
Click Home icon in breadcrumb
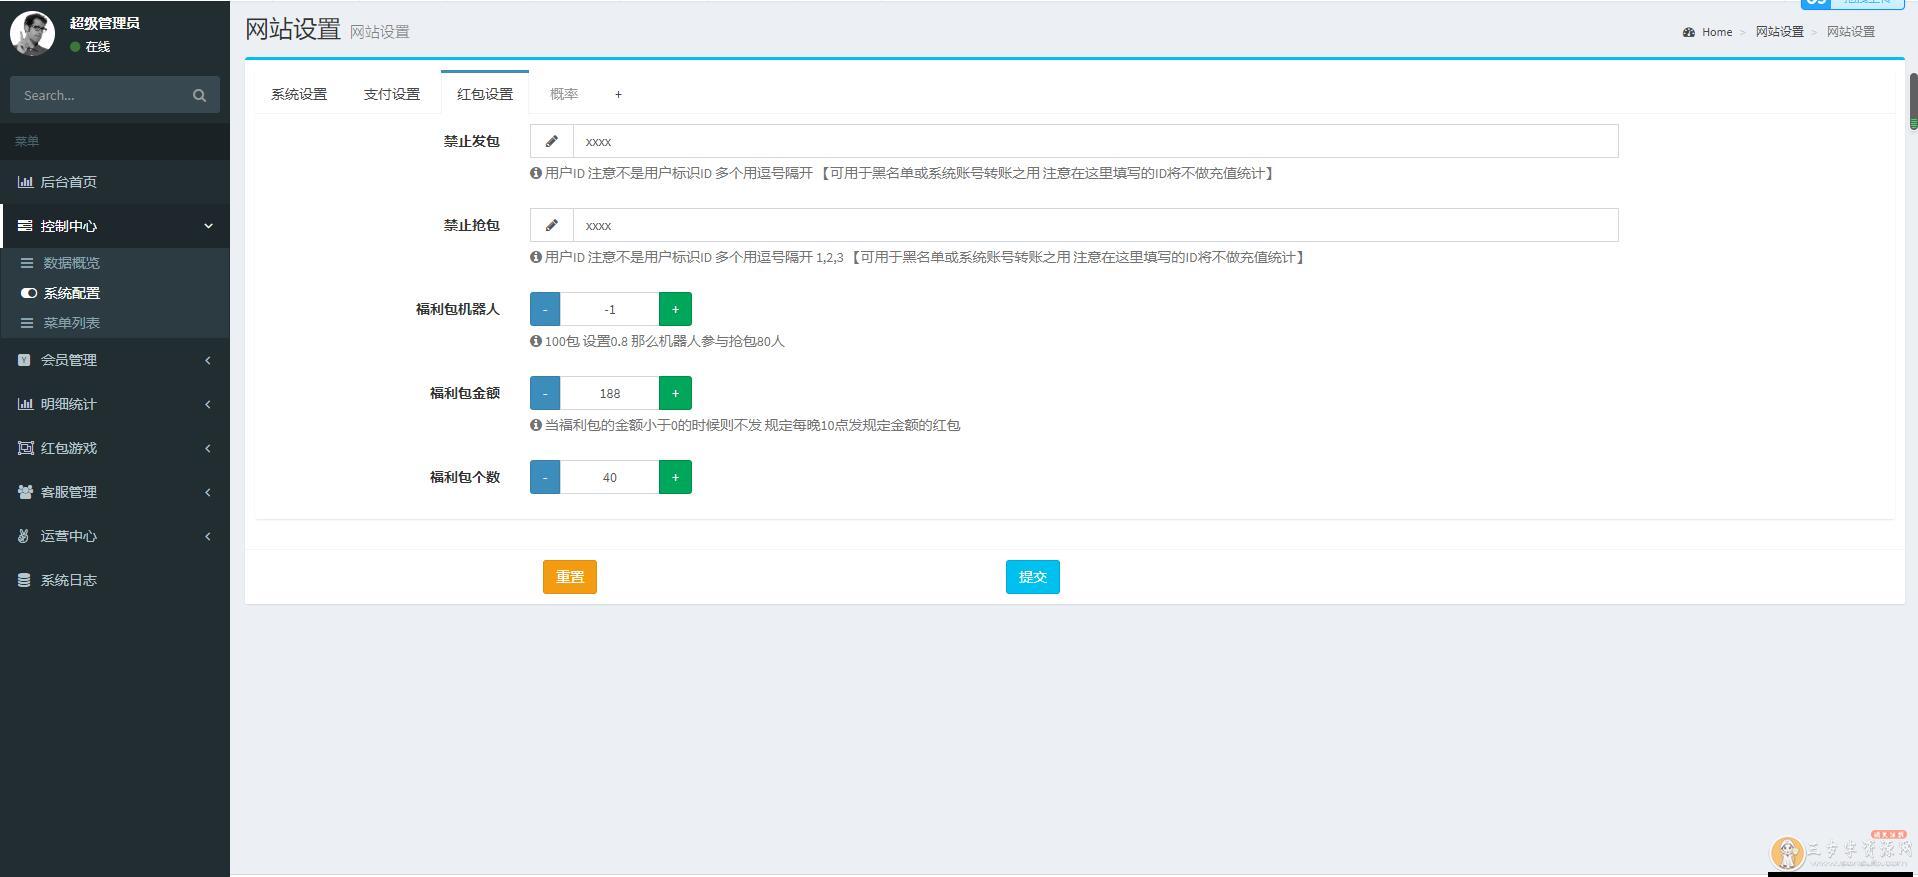point(1688,32)
